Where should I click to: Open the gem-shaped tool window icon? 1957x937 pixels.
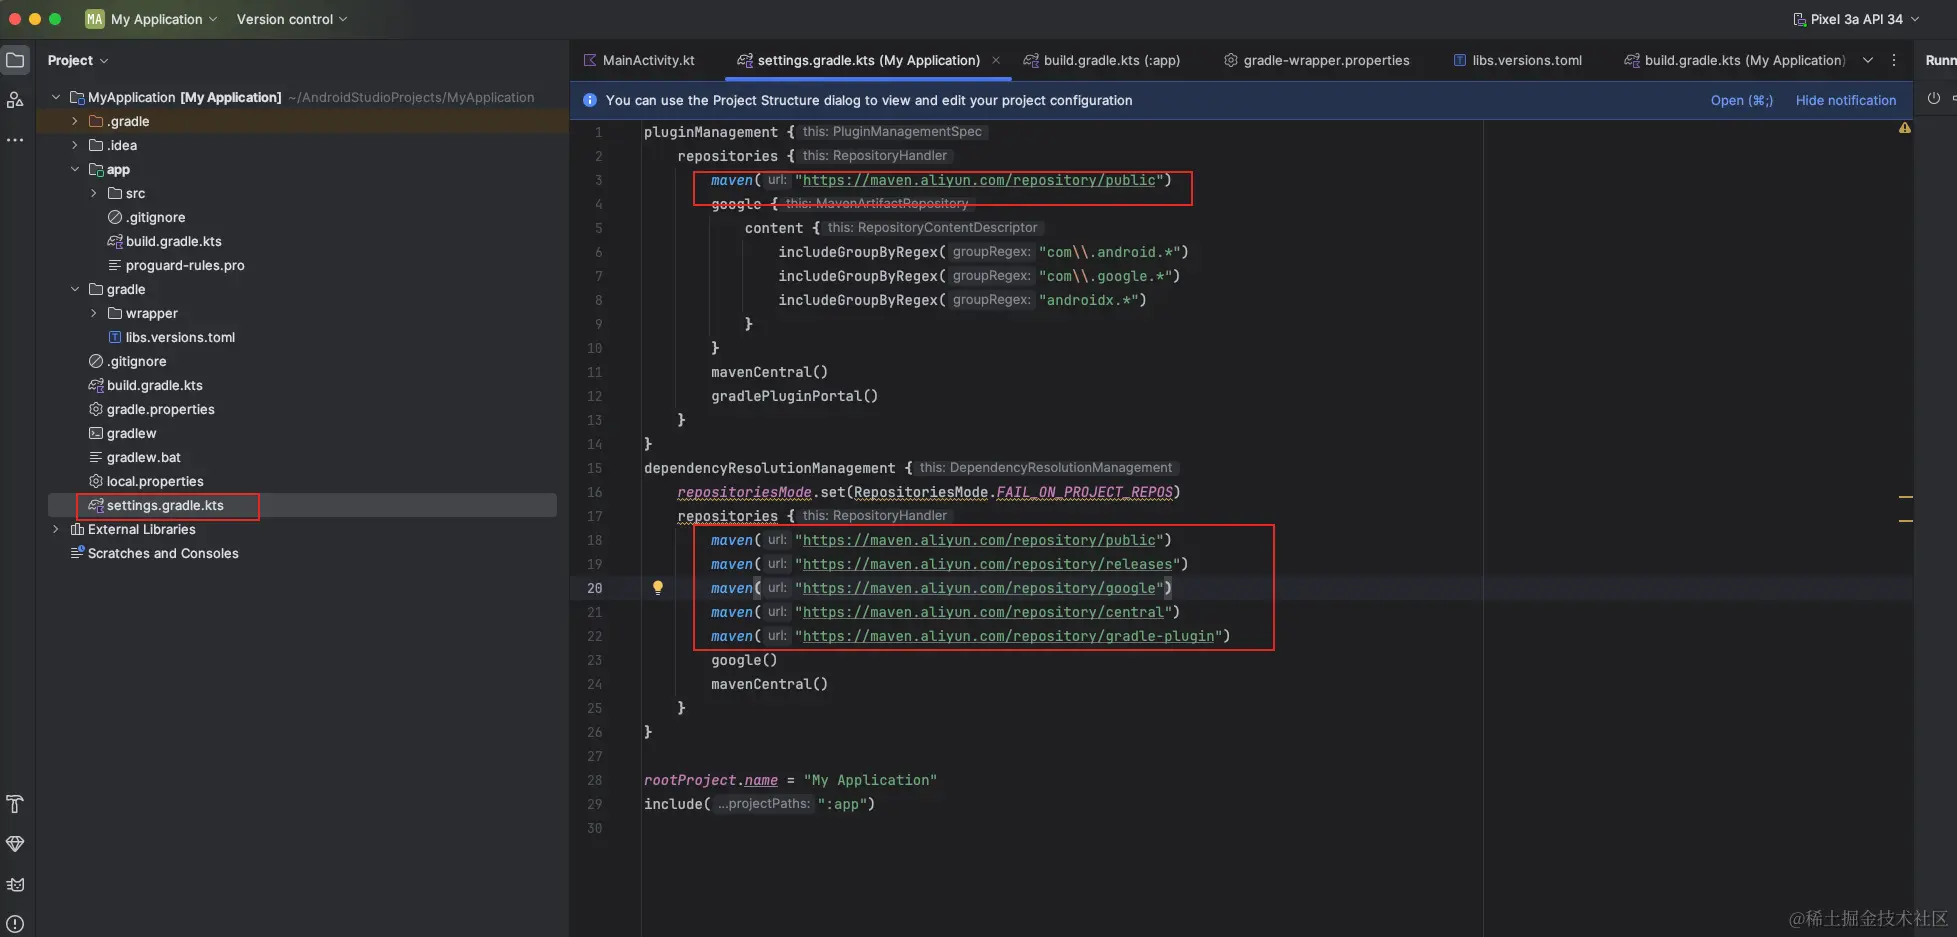click(15, 844)
